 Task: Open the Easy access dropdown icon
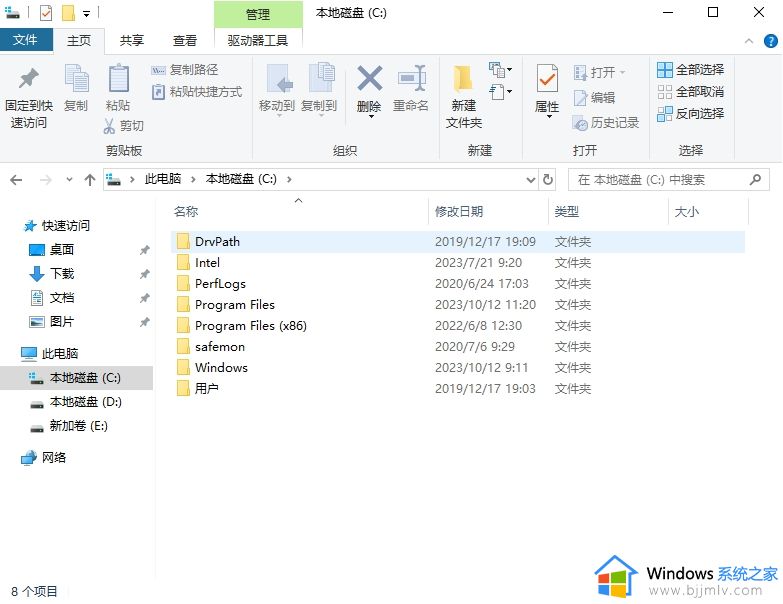coord(500,92)
